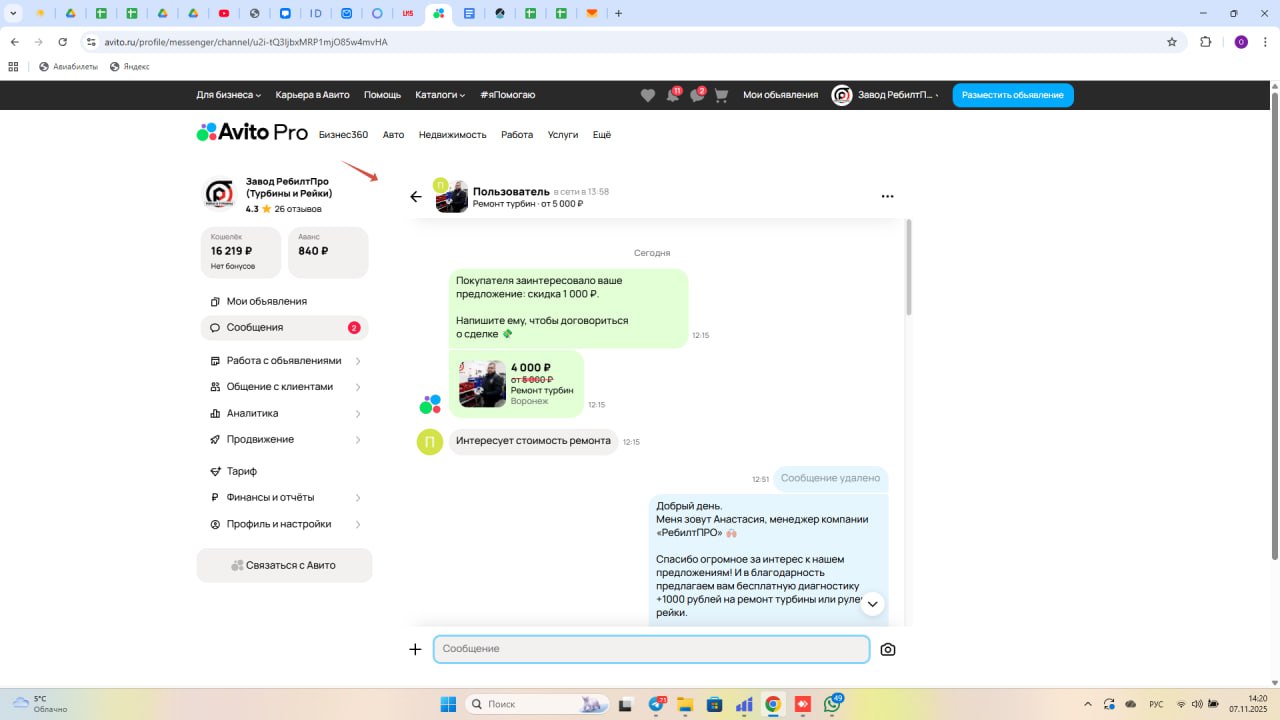Screen dimensions: 1280x720
Task: Open Мои объявления link in top header
Action: pos(780,95)
